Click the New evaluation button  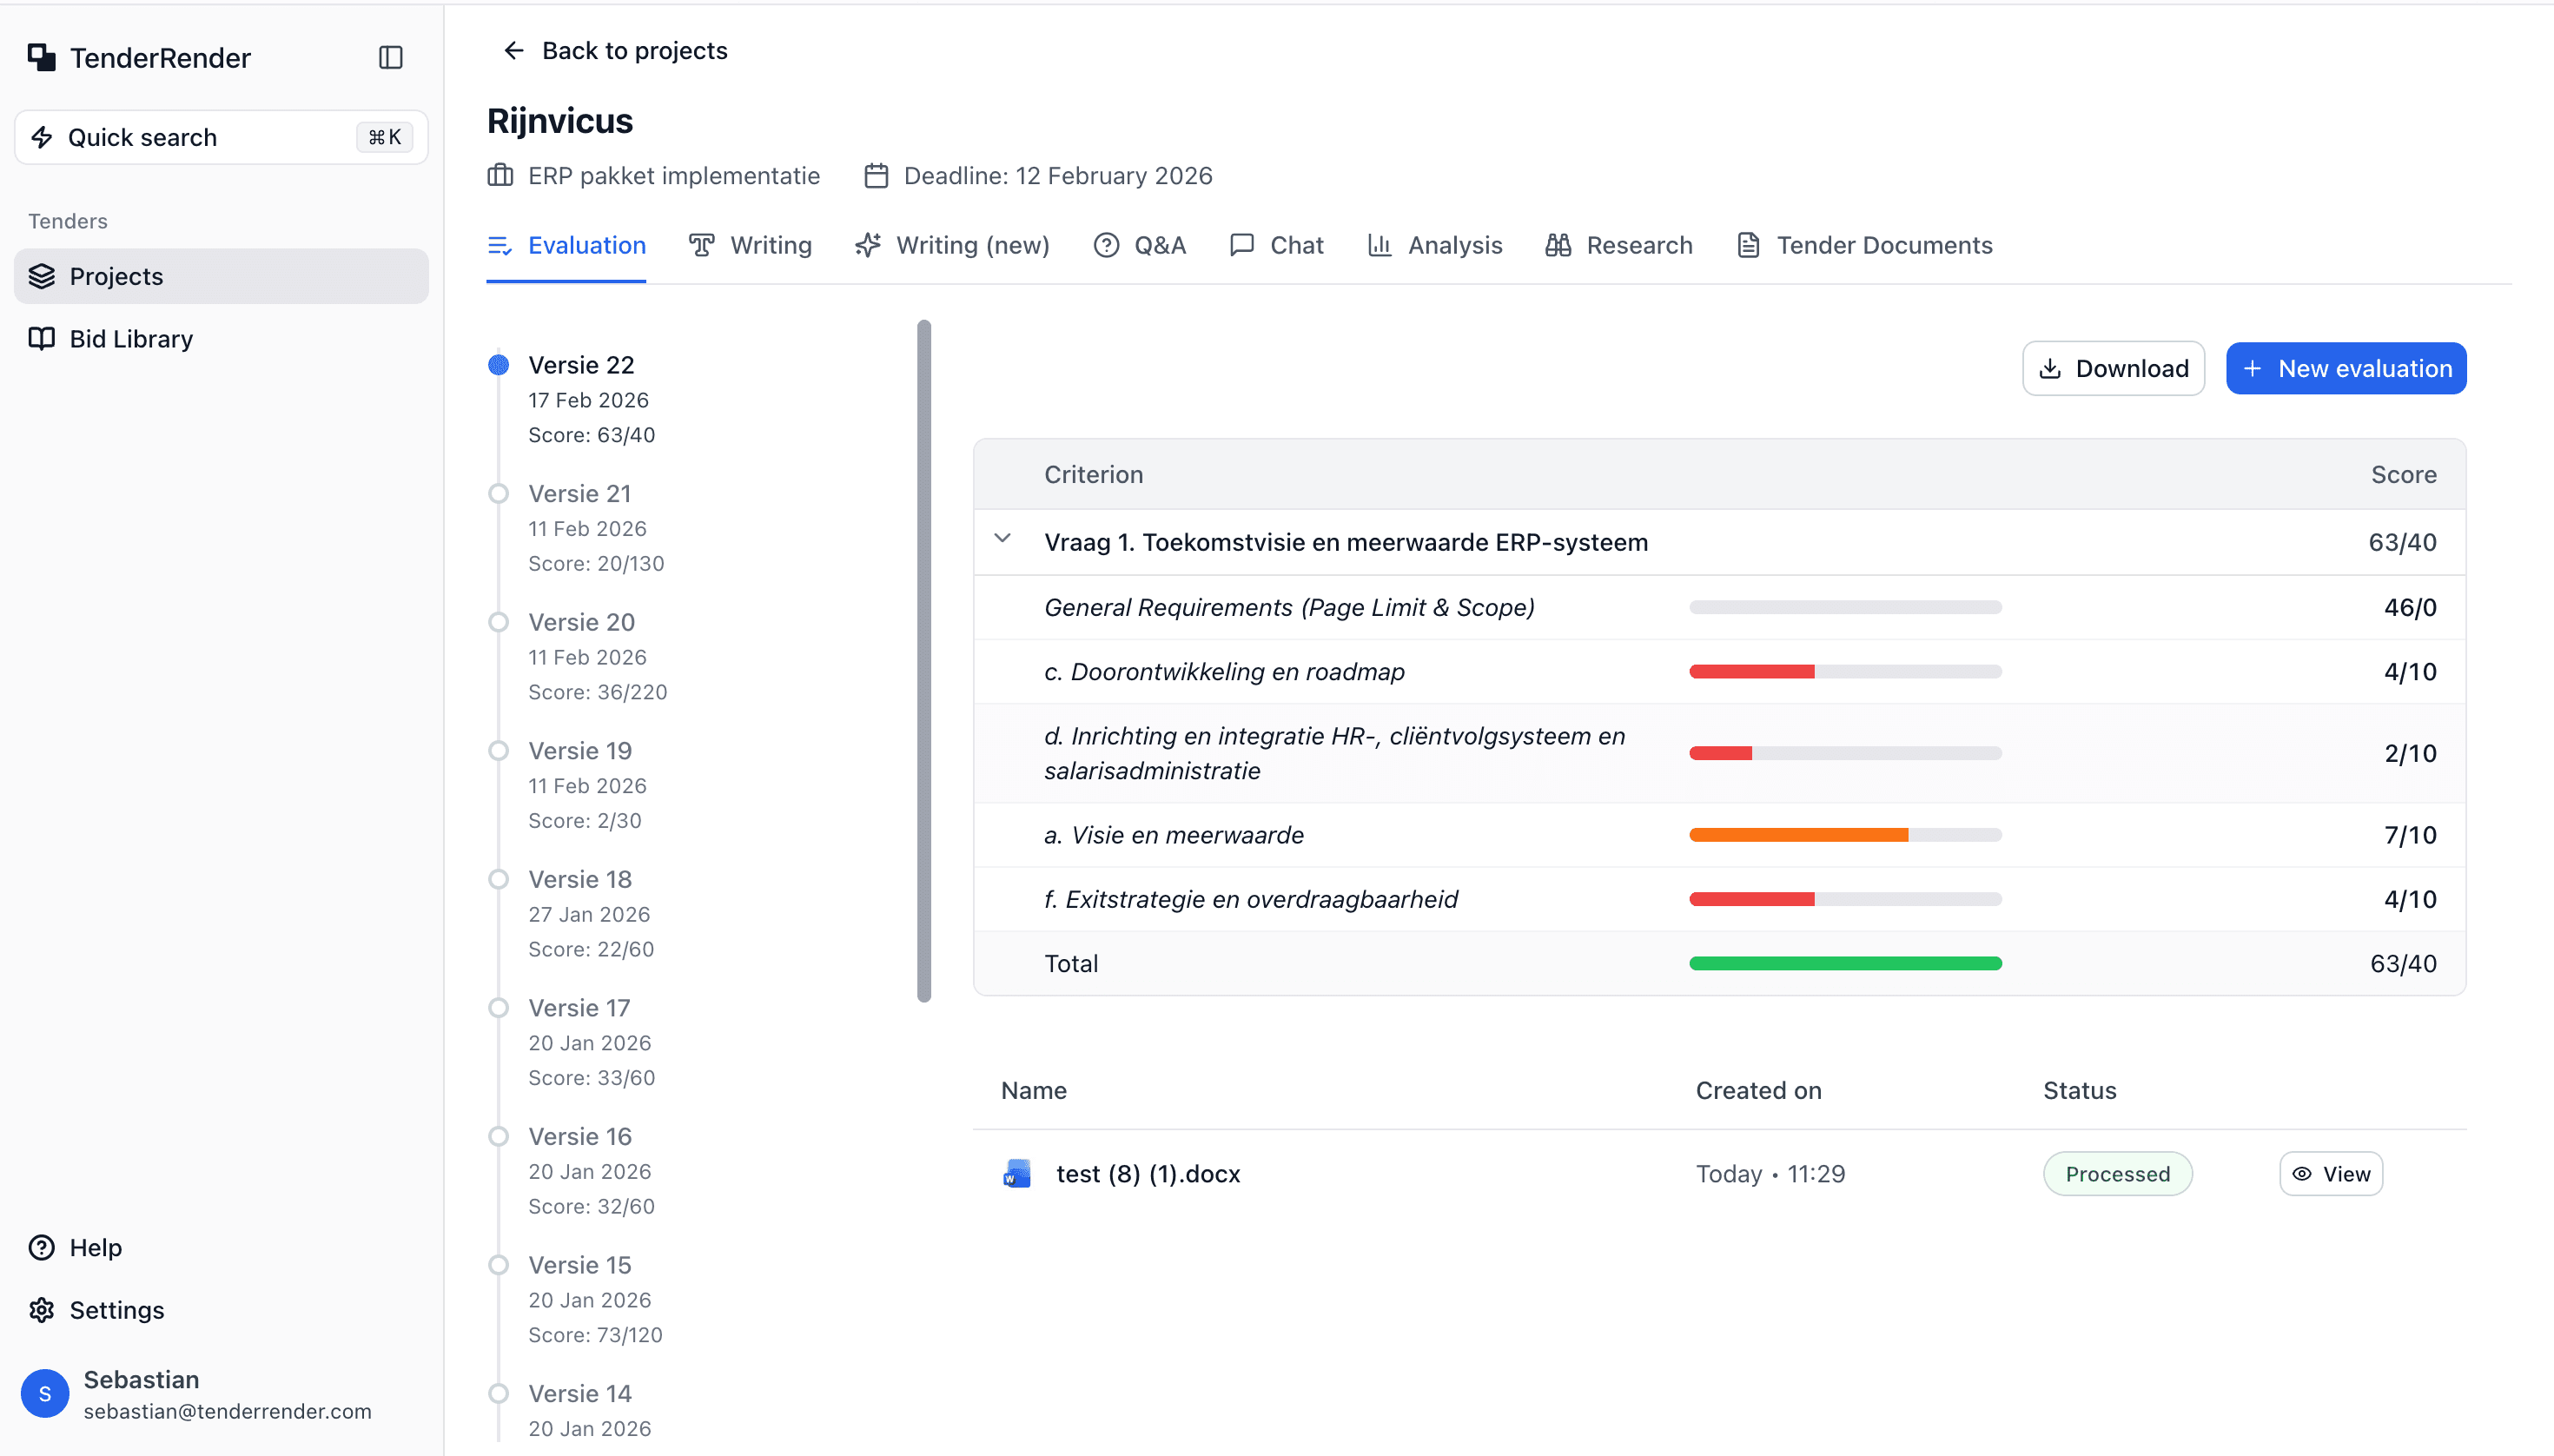pos(2345,369)
